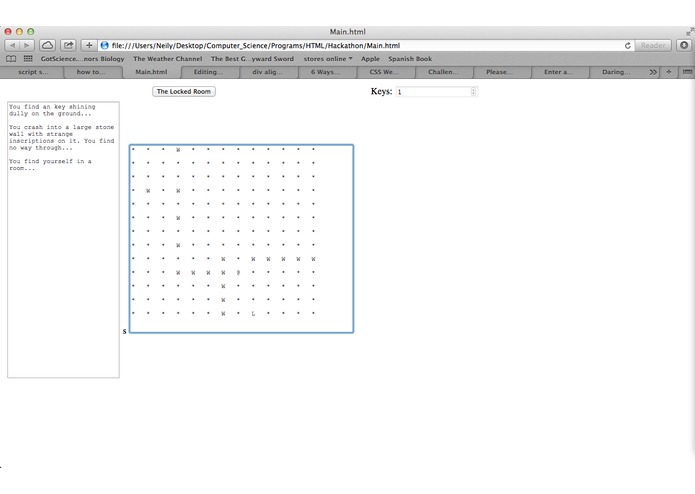Open the Spanish Book bookmark
The height and width of the screenshot is (494, 695).
pyautogui.click(x=410, y=58)
